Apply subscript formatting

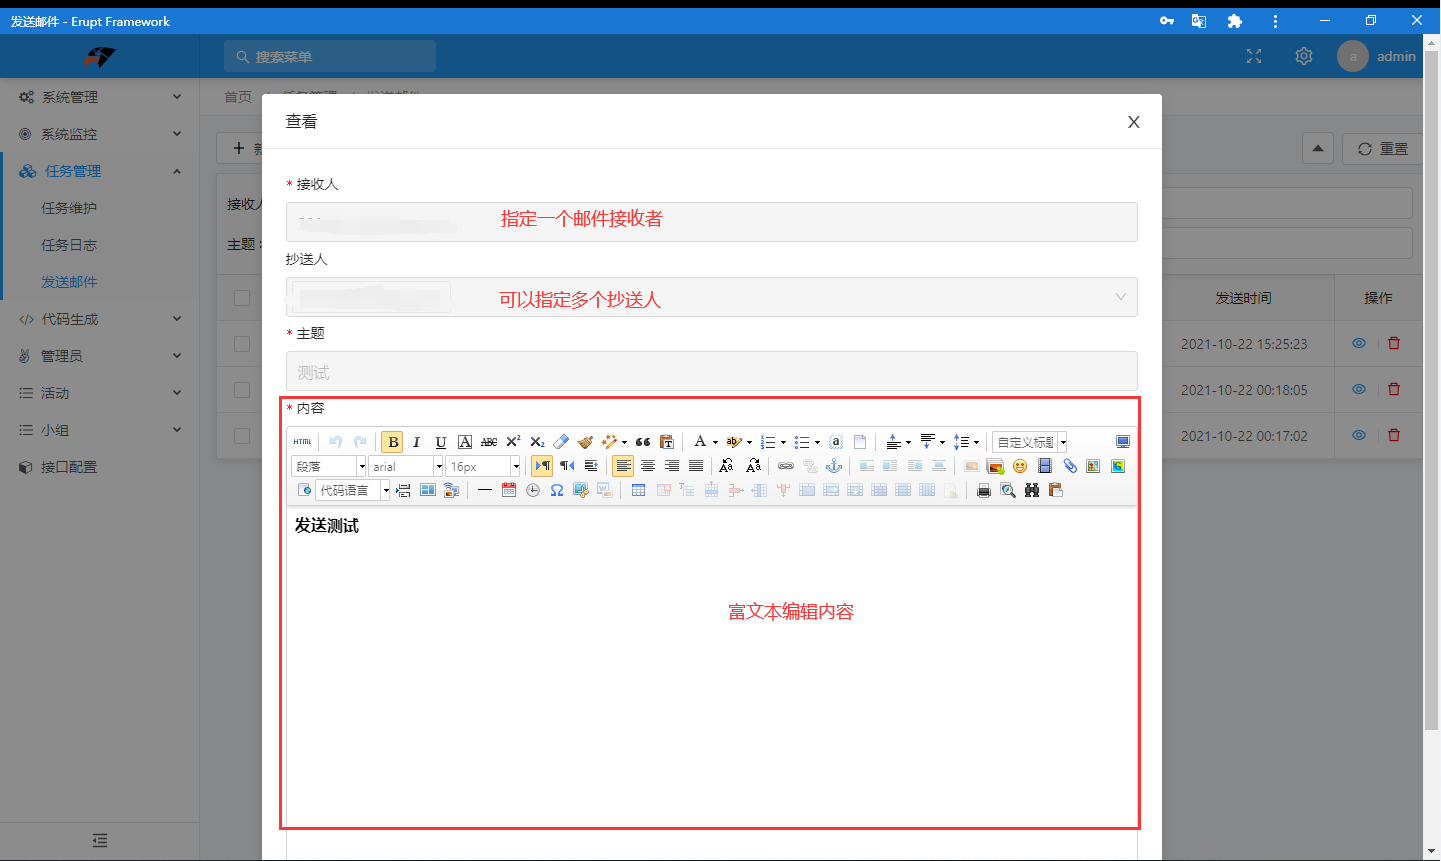(x=537, y=442)
